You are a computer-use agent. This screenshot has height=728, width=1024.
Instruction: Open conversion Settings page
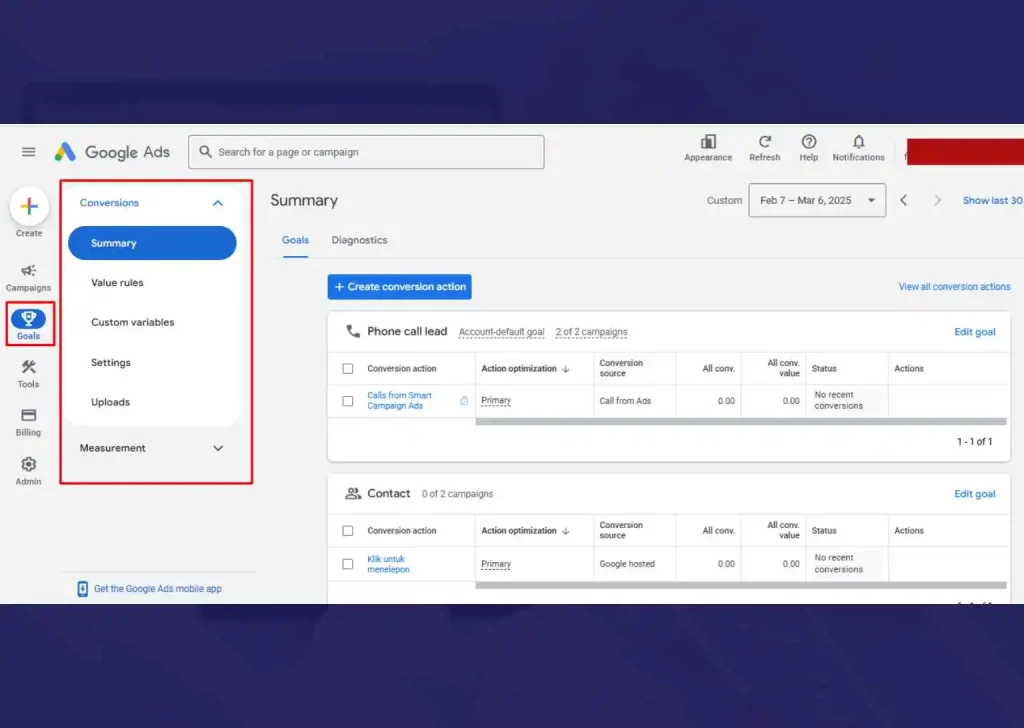coord(110,362)
